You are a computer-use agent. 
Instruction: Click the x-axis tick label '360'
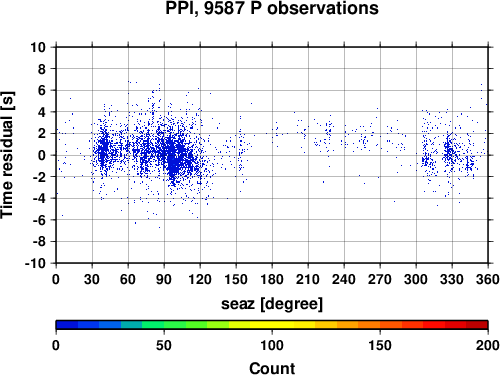coord(488,279)
